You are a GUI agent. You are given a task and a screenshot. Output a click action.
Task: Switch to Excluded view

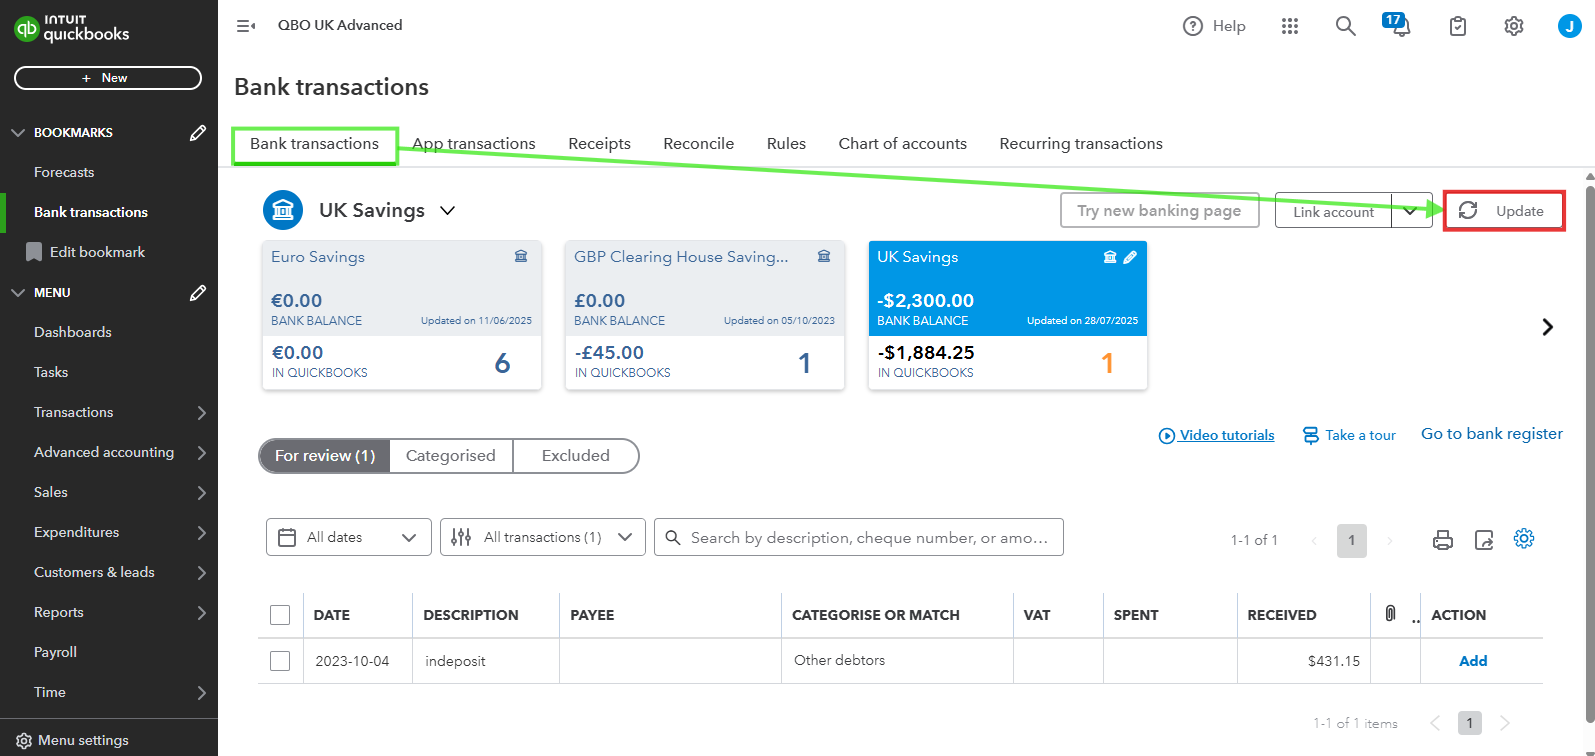tap(576, 456)
